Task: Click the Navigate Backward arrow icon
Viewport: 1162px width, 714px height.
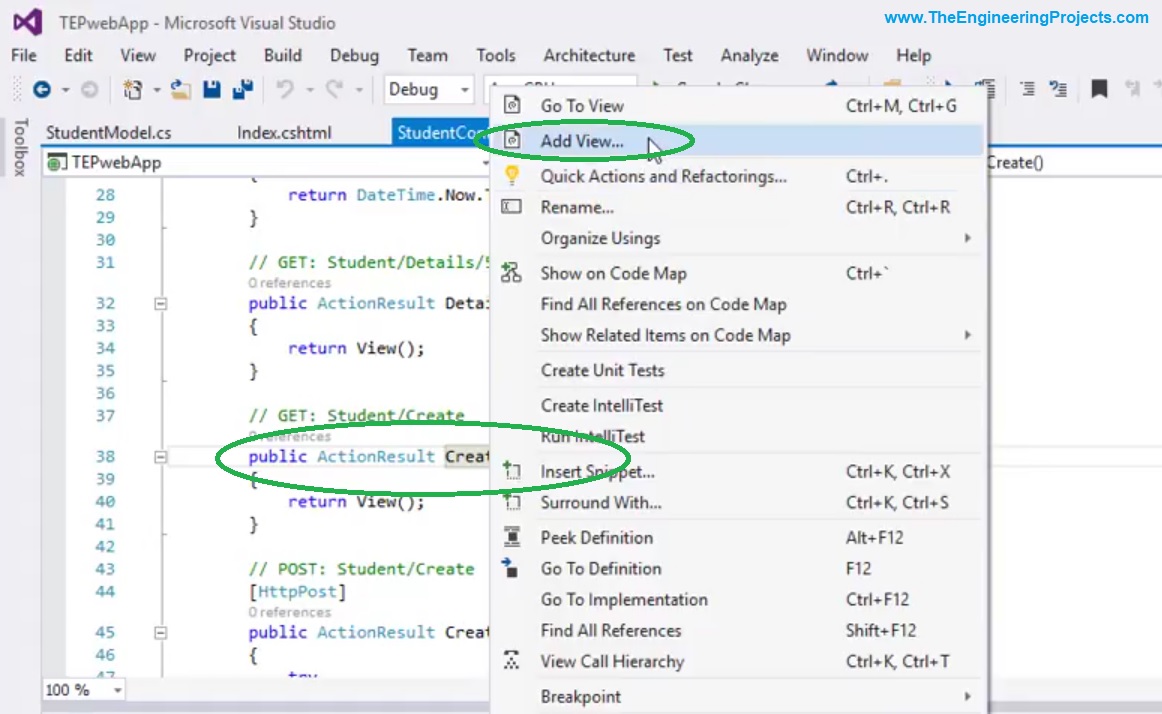Action: [x=41, y=89]
